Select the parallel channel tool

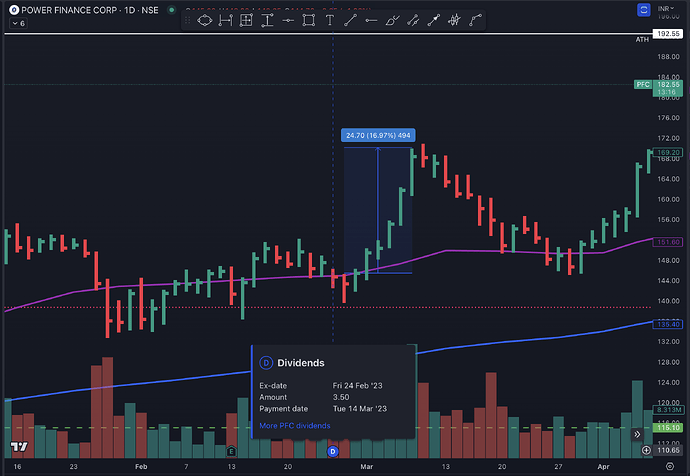coord(413,20)
